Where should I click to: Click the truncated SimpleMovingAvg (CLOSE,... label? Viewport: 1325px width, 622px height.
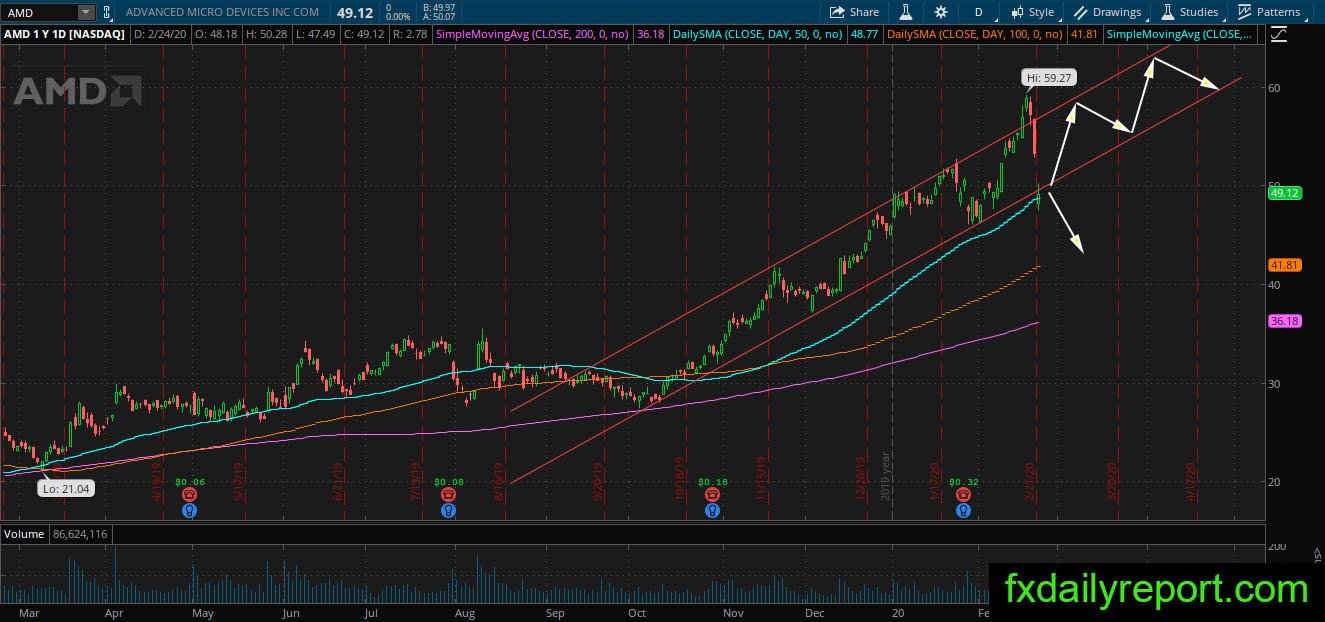tap(1180, 34)
